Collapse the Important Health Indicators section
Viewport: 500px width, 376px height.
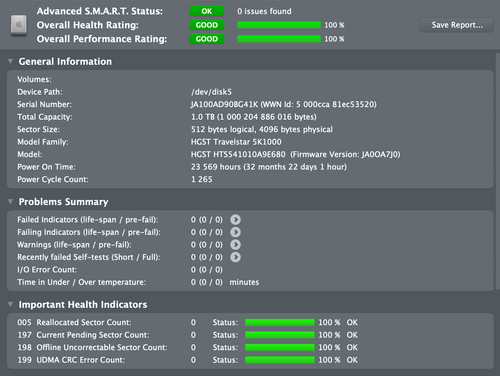click(11, 304)
